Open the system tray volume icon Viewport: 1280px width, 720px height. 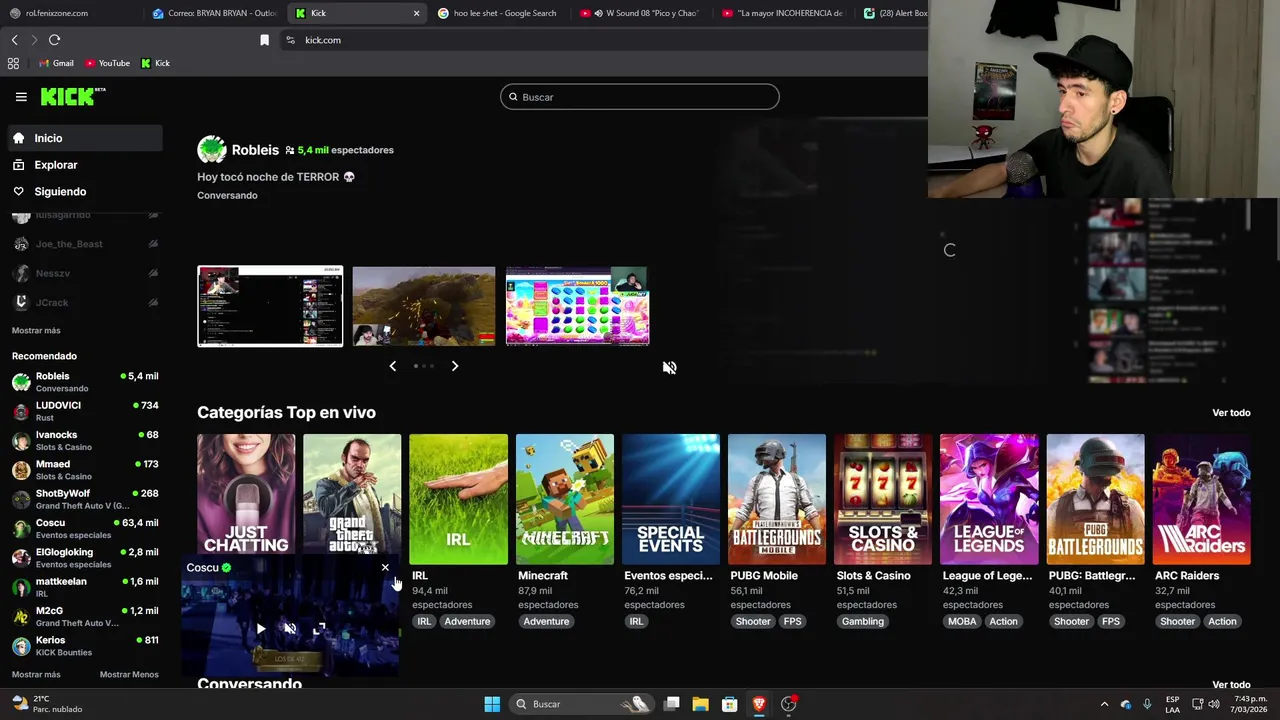[1213, 704]
